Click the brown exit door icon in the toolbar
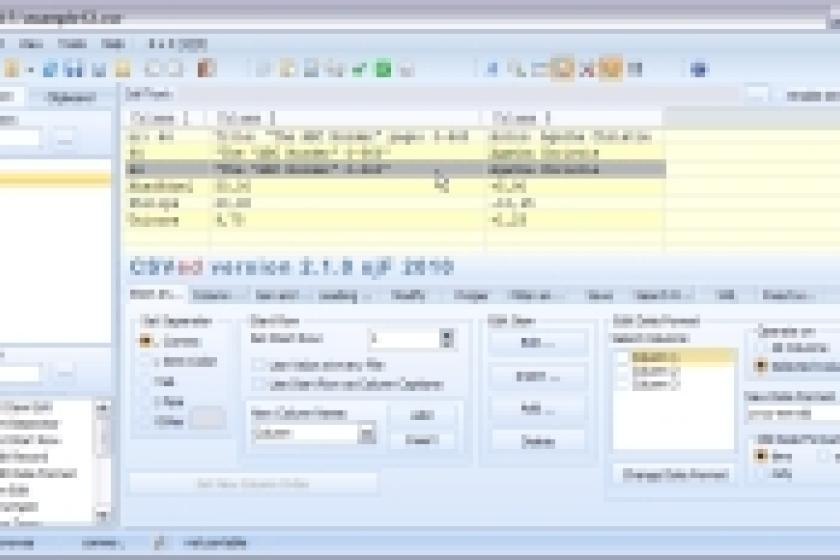840x560 pixels. point(207,69)
